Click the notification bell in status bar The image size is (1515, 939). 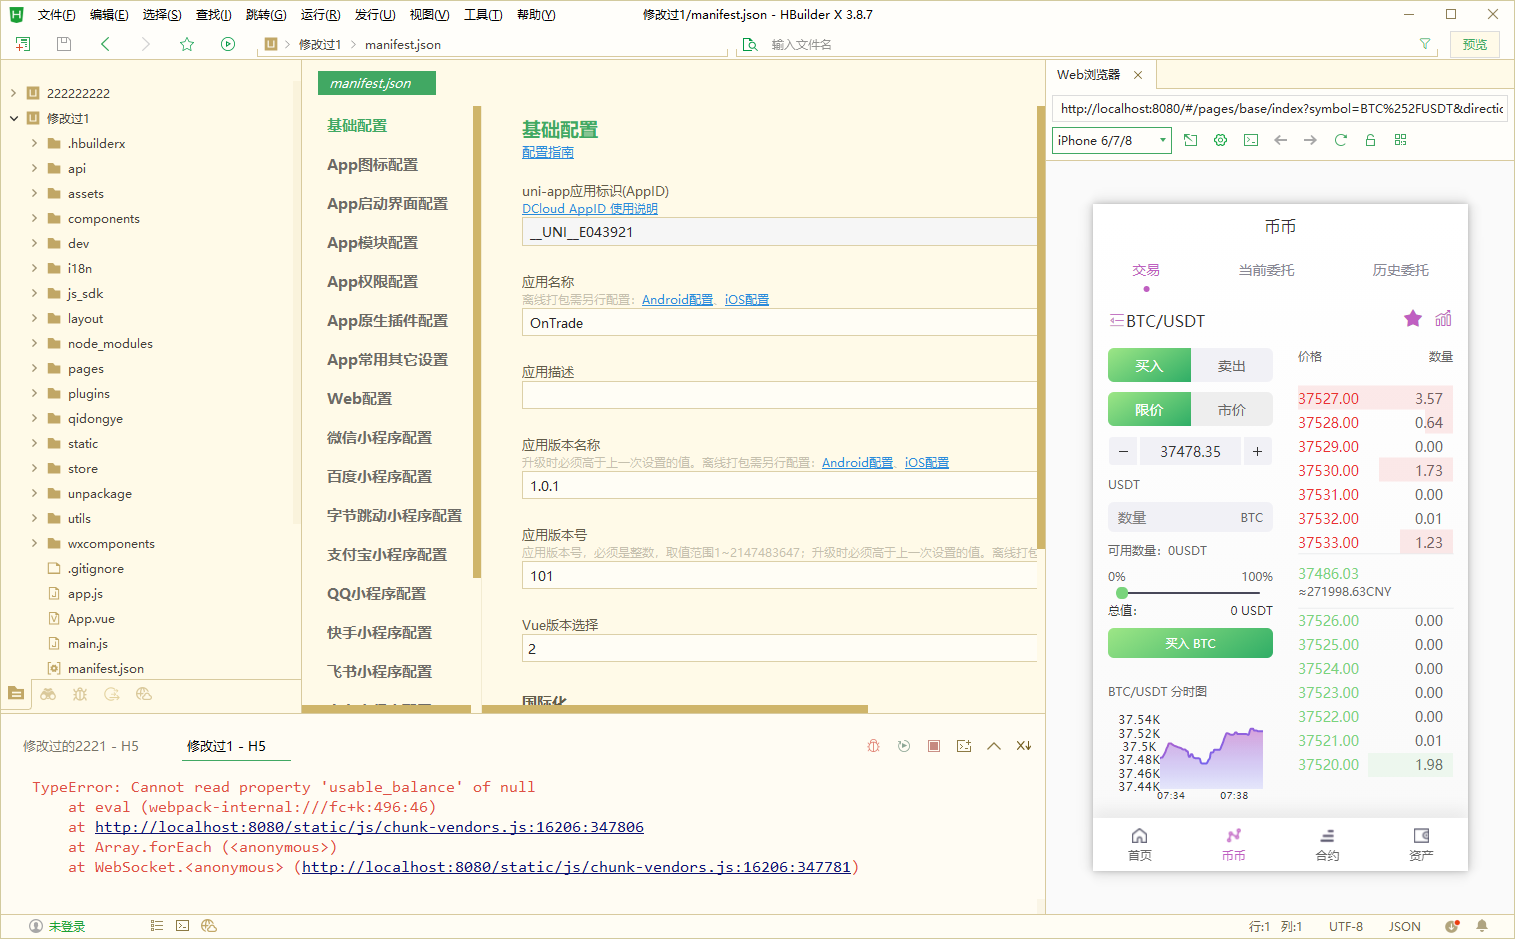[1482, 926]
